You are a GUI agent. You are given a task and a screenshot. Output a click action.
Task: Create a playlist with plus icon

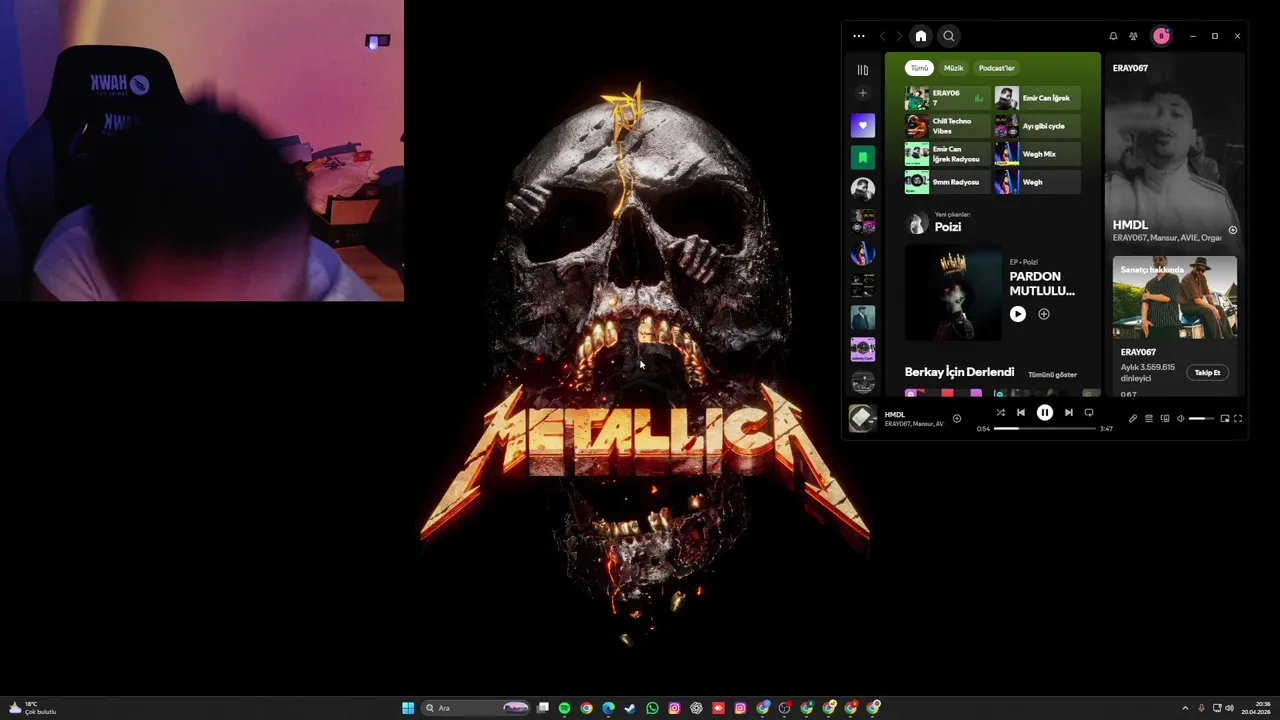point(863,94)
